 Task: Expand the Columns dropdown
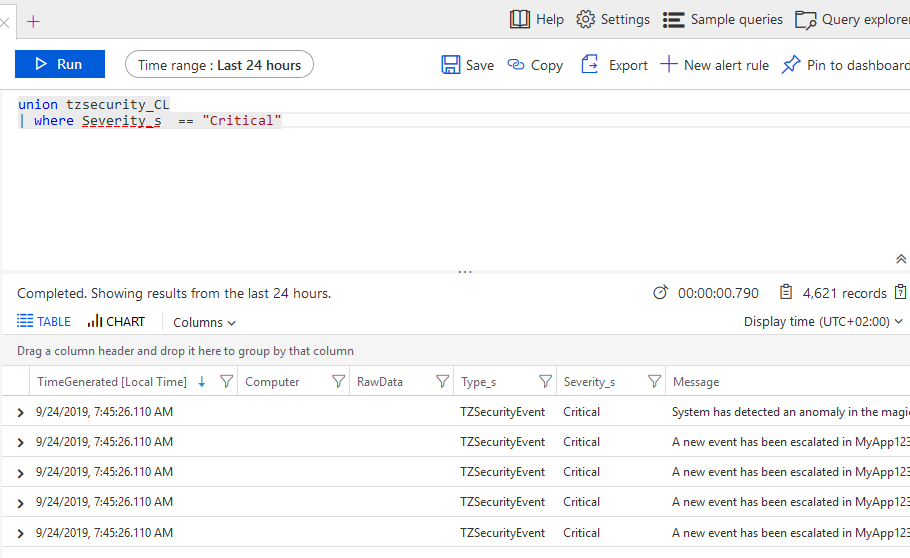204,322
